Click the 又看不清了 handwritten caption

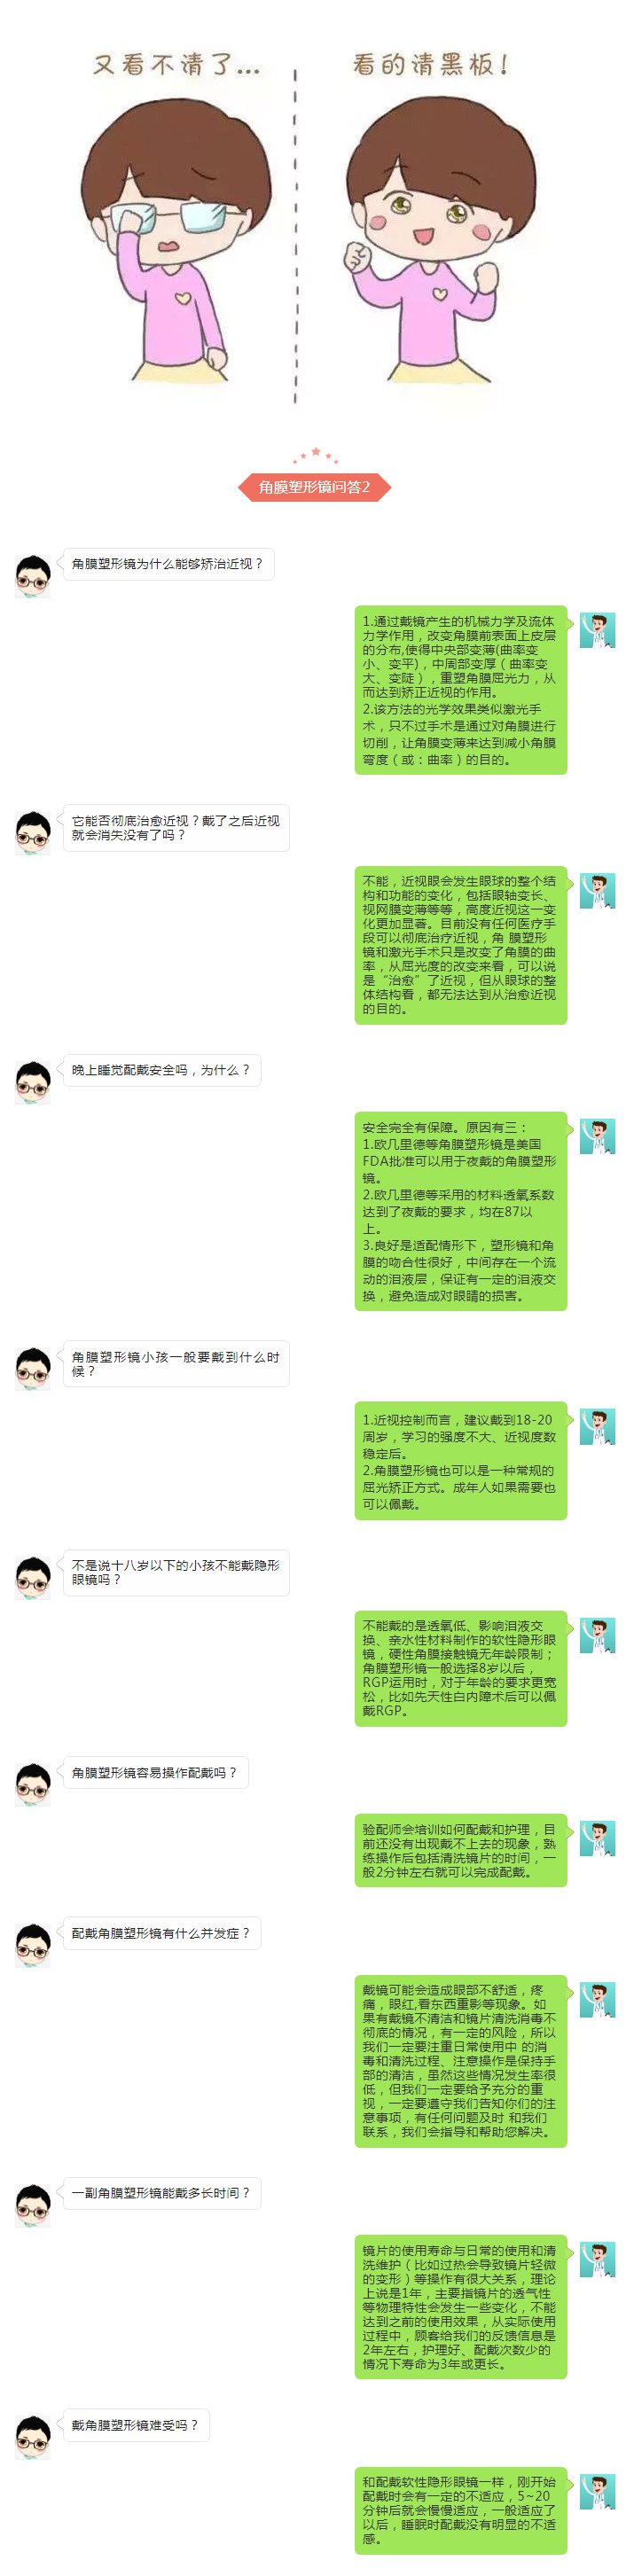point(177,66)
